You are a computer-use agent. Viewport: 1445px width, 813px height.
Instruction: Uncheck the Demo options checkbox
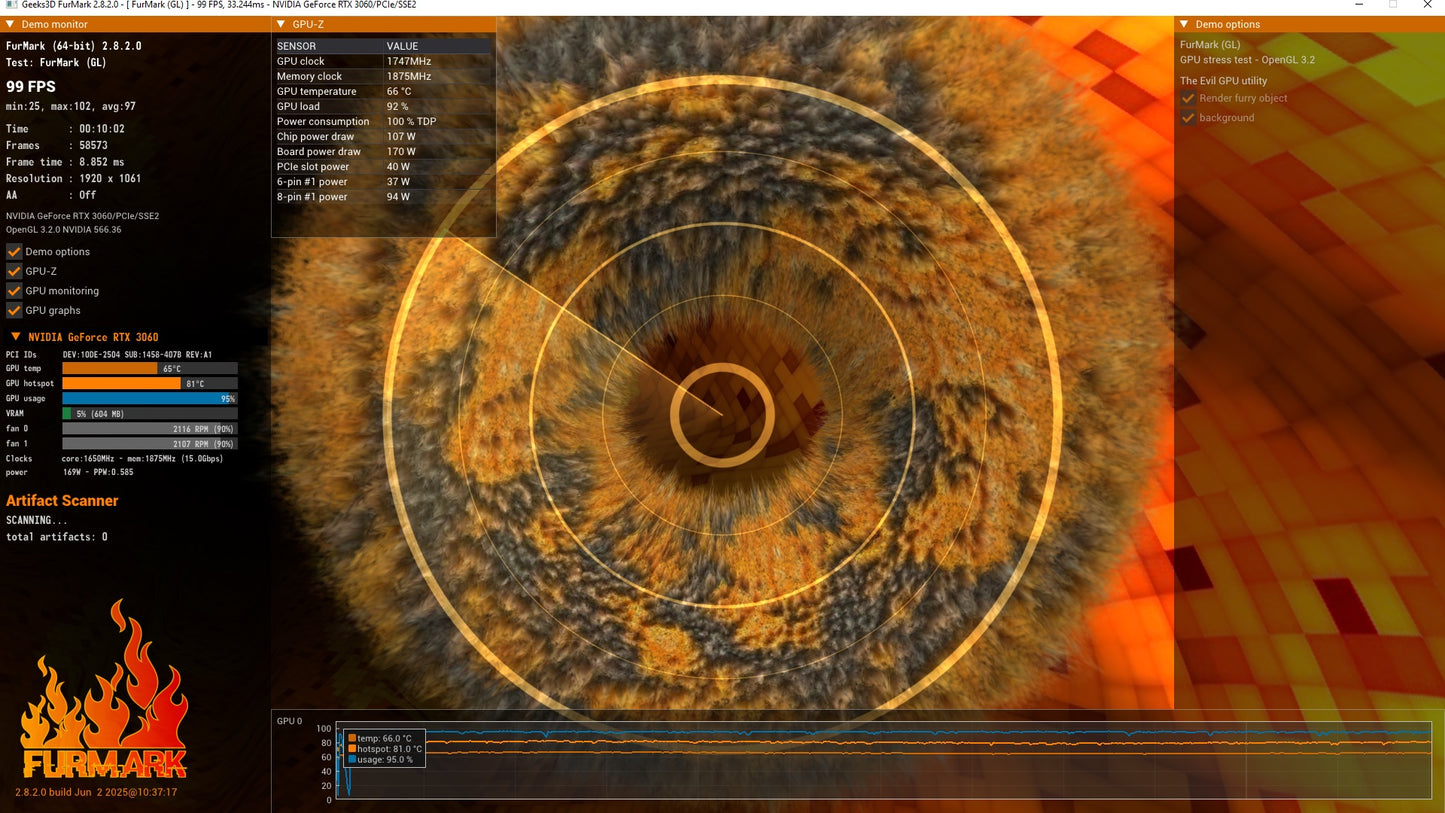14,252
